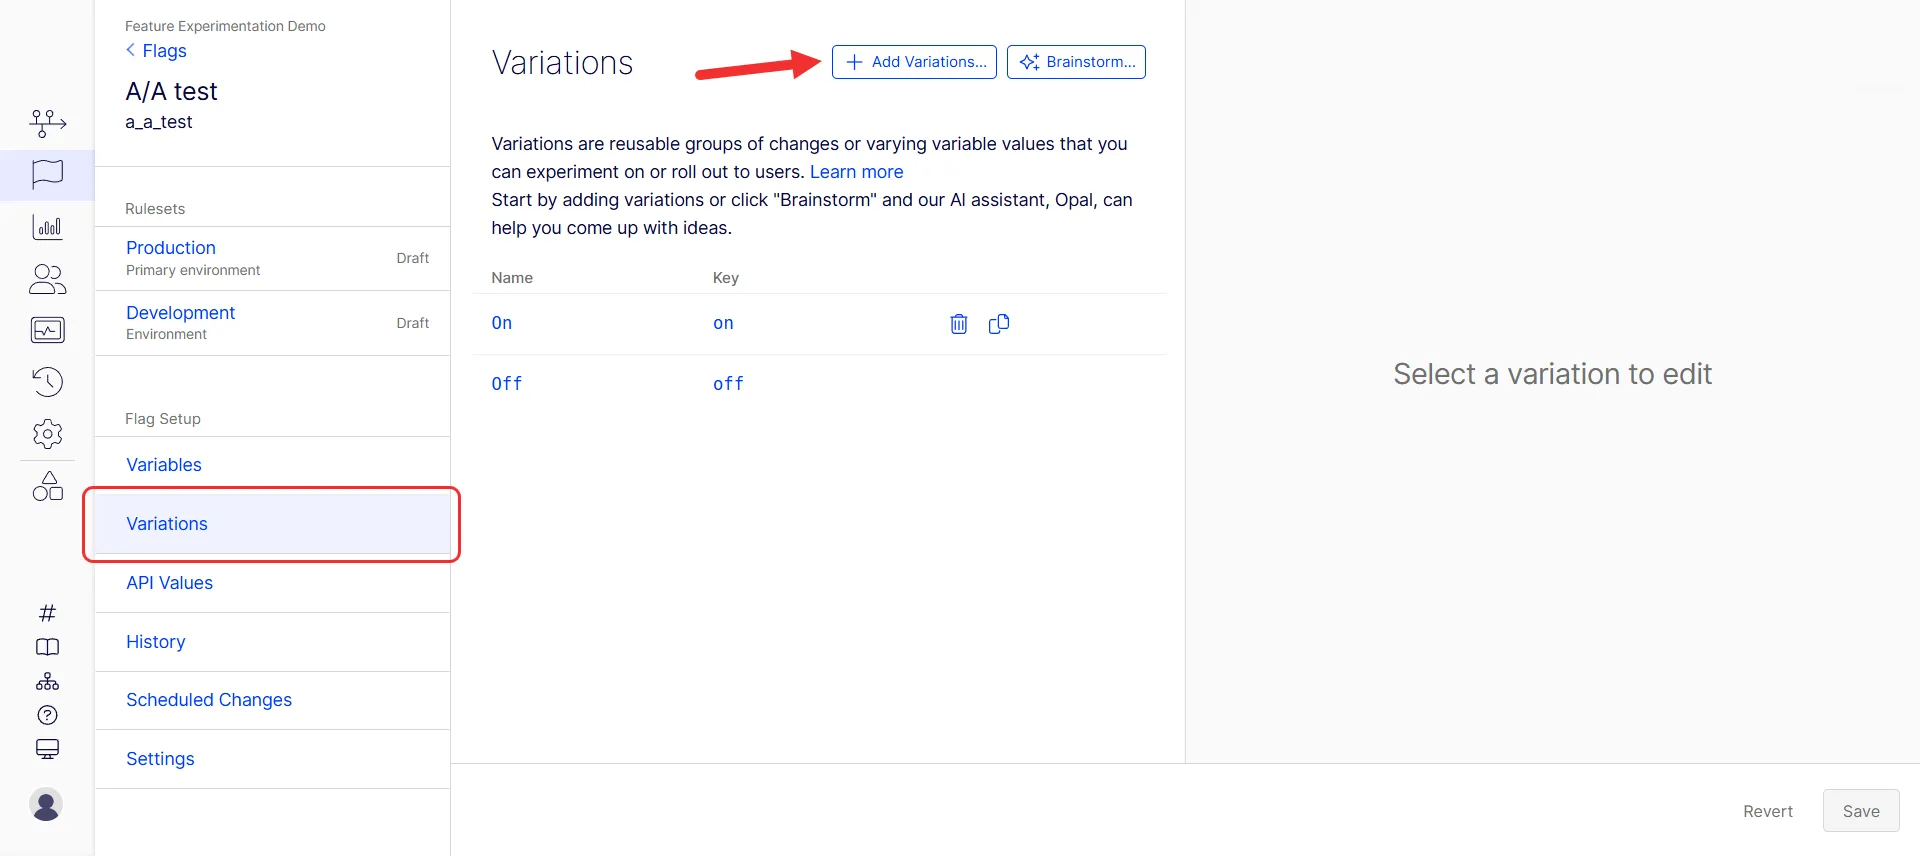Click the Brainstorm button
1920x856 pixels.
click(1076, 62)
